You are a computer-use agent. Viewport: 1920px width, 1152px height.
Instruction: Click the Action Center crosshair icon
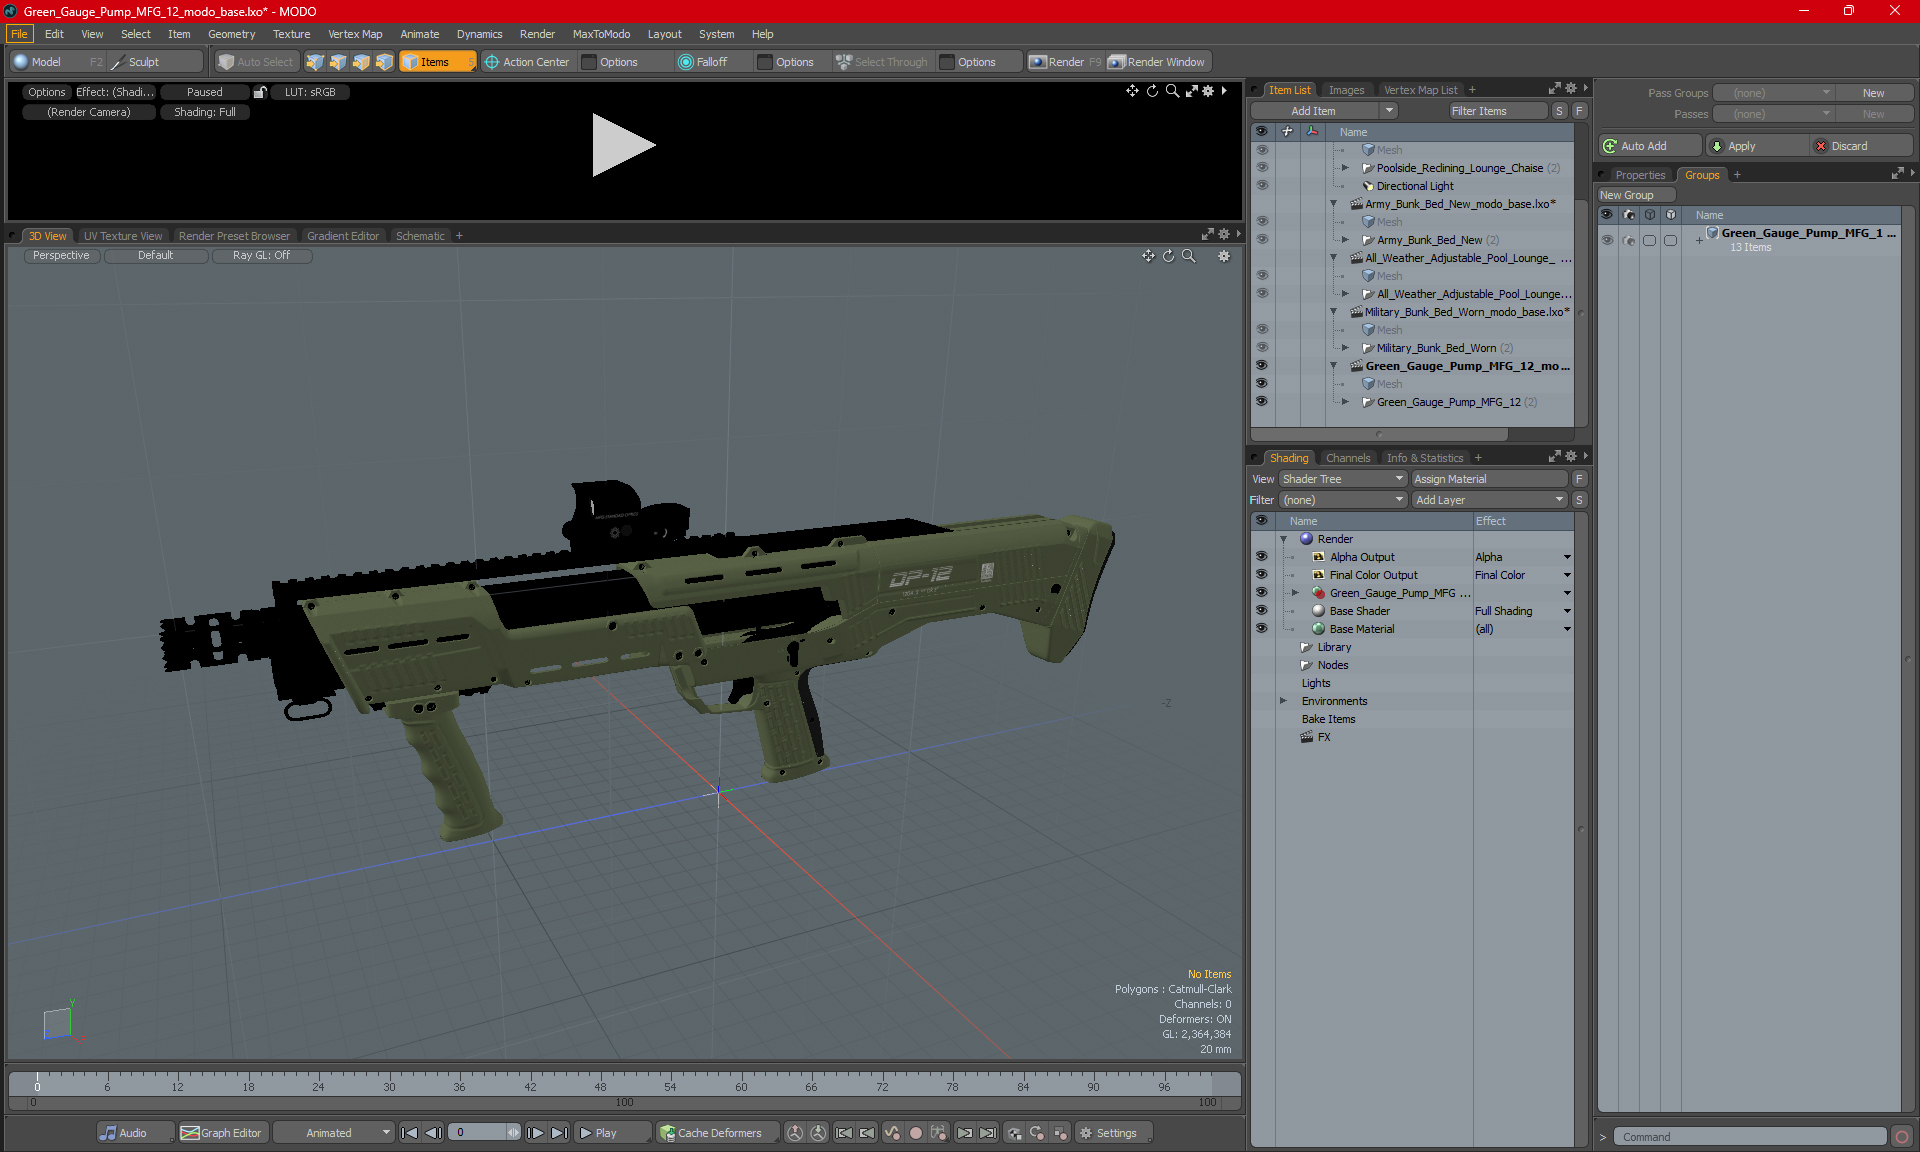pos(492,62)
